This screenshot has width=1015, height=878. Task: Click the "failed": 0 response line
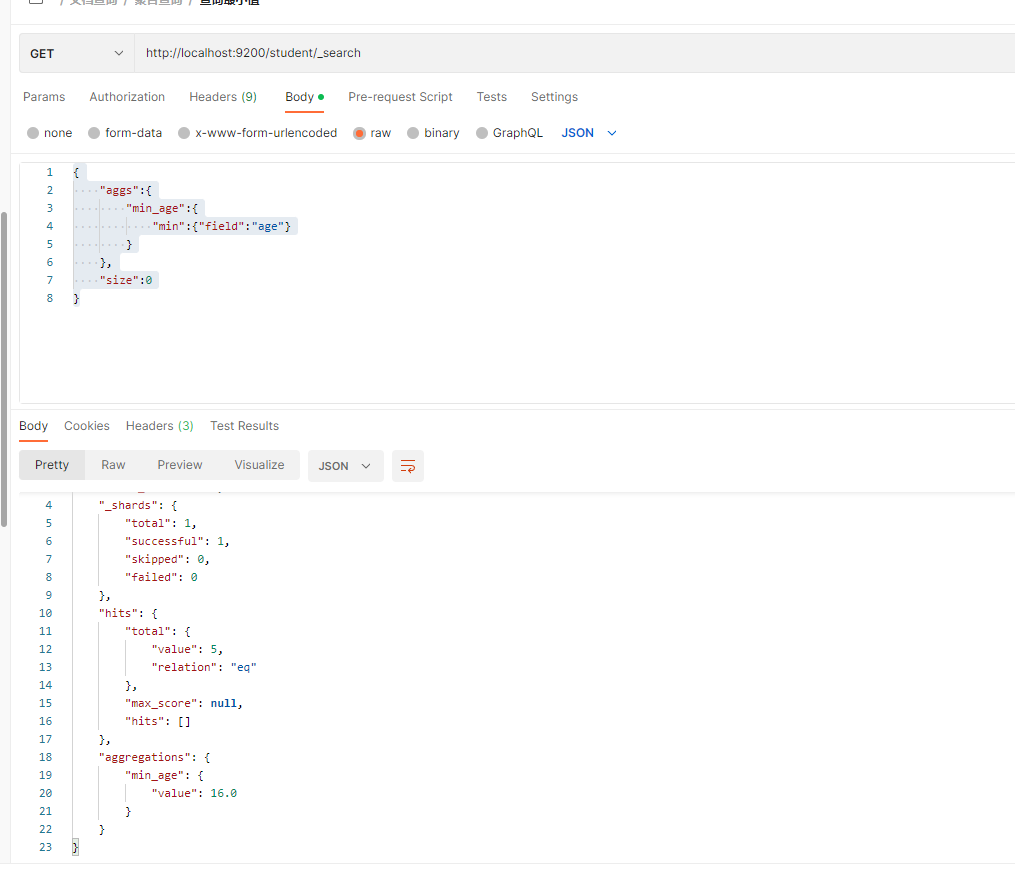[x=161, y=578]
